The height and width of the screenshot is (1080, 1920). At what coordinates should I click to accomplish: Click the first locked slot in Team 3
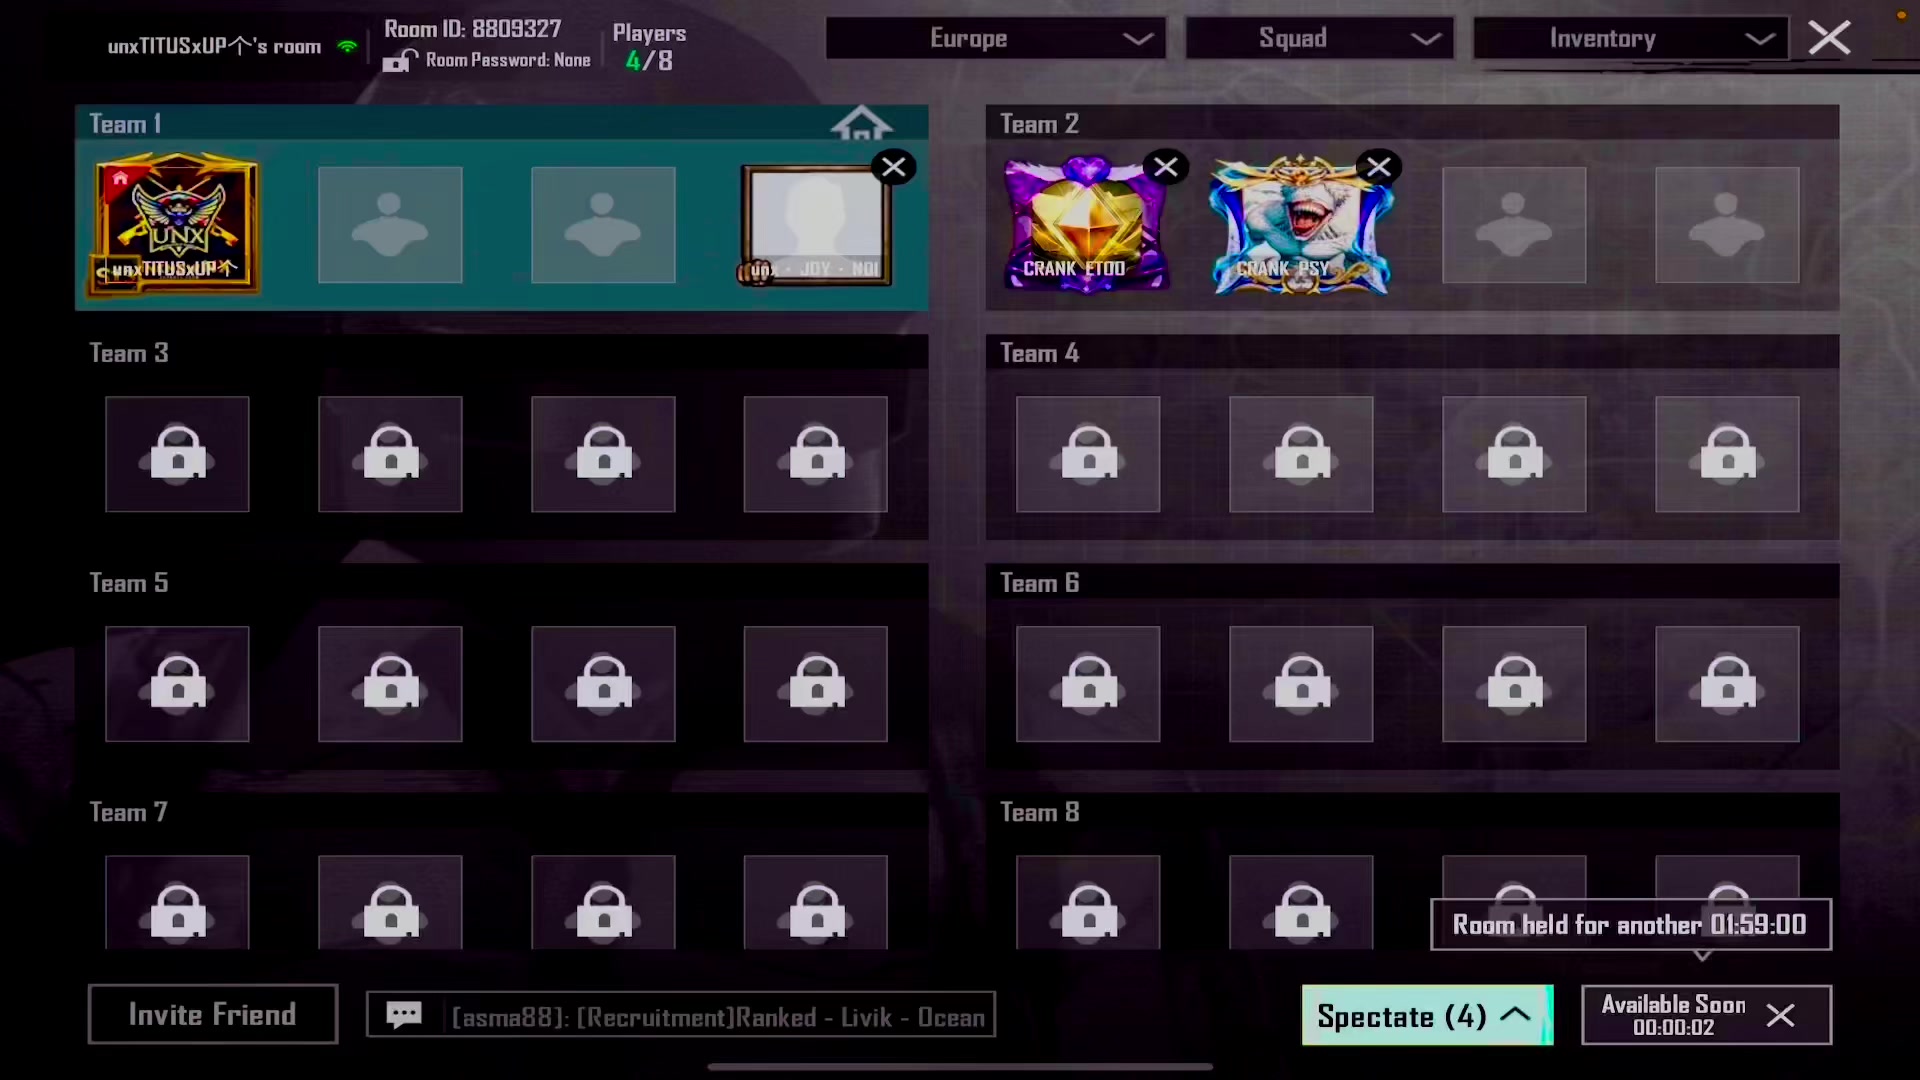[177, 455]
